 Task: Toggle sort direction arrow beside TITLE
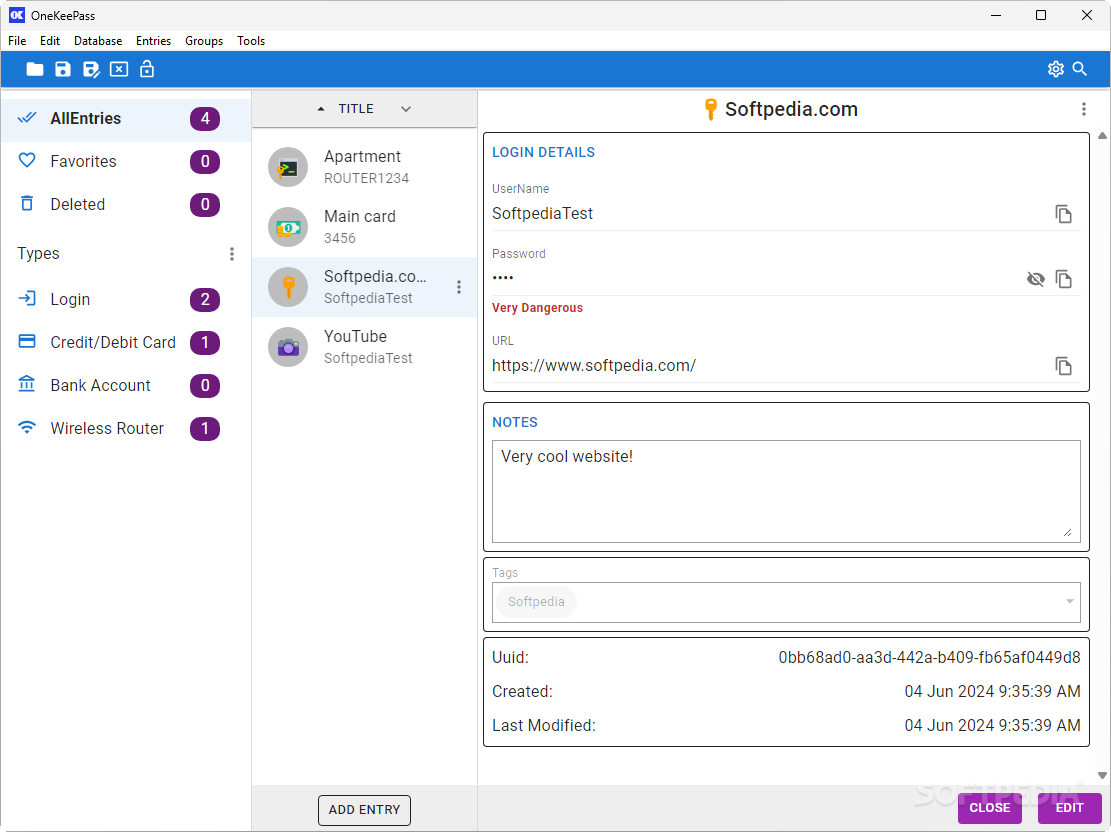[321, 109]
